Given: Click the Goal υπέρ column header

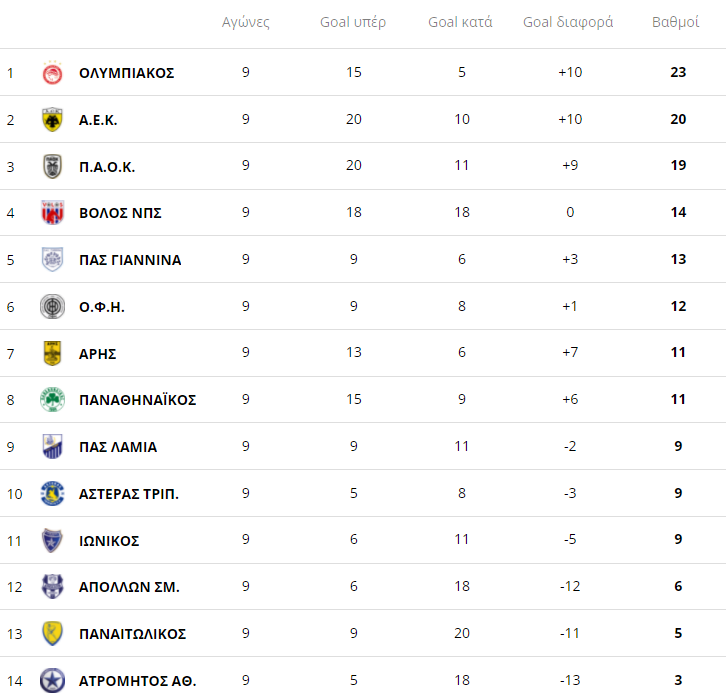Looking at the screenshot, I should point(353,22).
